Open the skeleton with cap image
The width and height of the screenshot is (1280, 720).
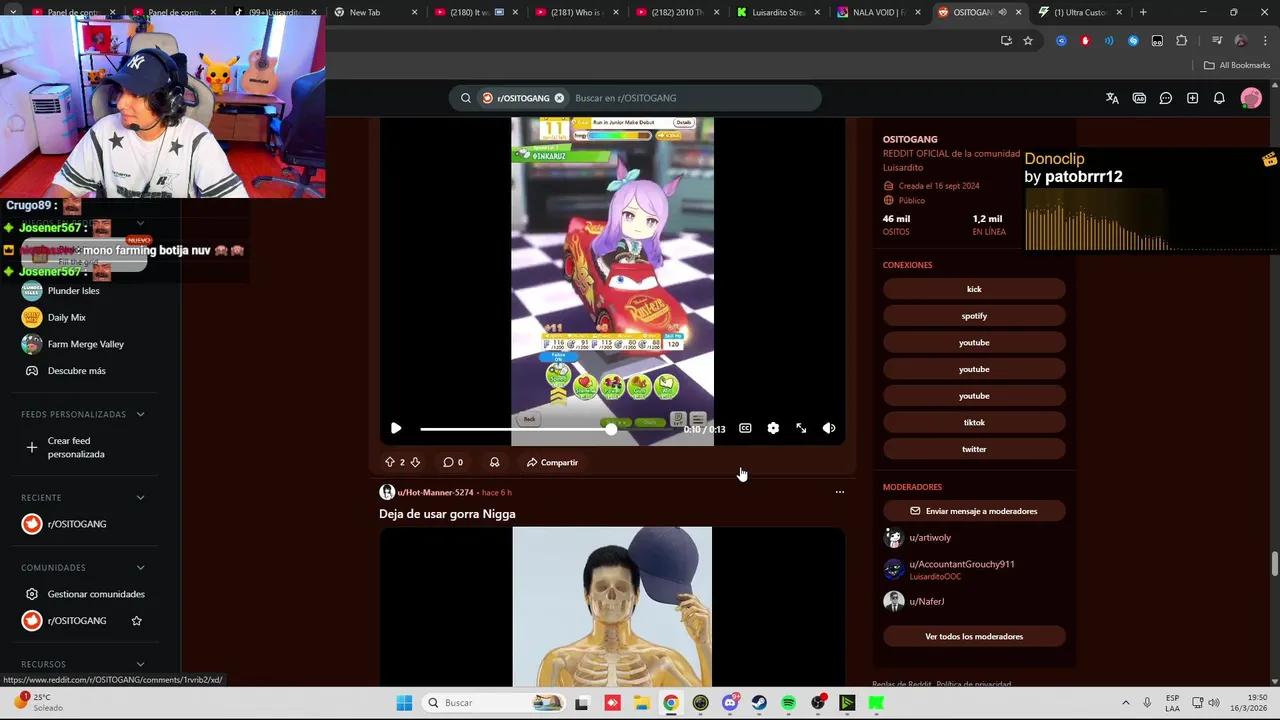(612, 607)
